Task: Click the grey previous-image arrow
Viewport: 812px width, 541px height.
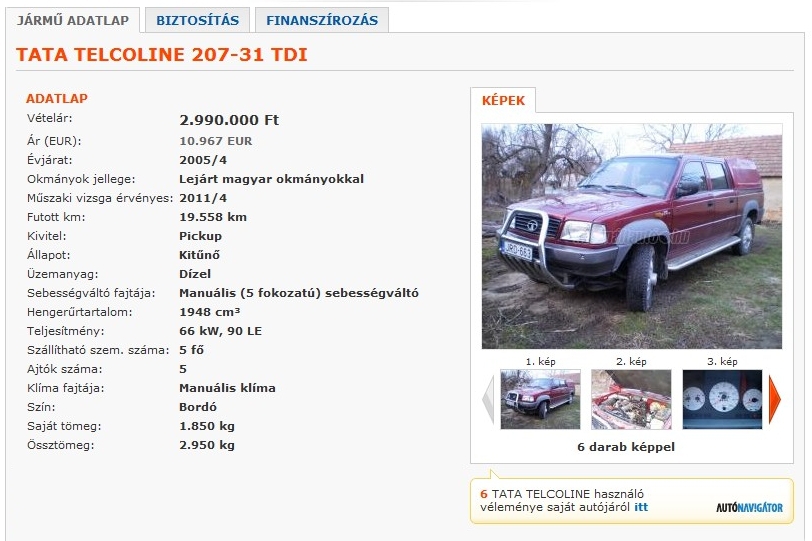Action: 488,399
